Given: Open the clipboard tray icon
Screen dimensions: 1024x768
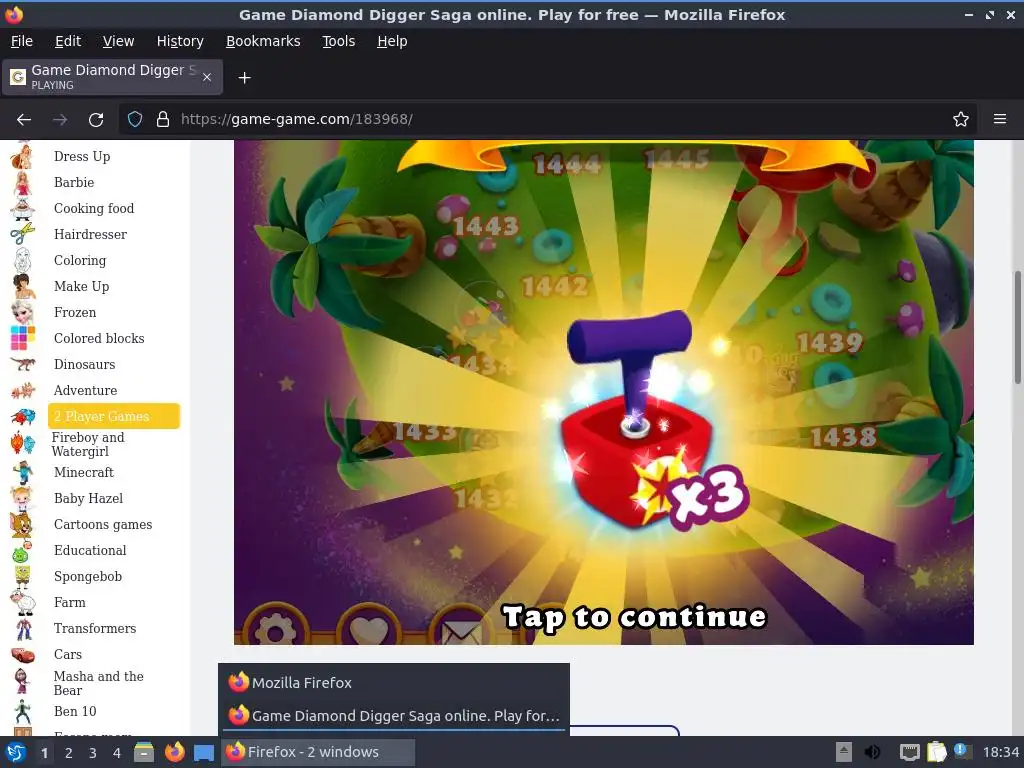Looking at the screenshot, I should 936,752.
